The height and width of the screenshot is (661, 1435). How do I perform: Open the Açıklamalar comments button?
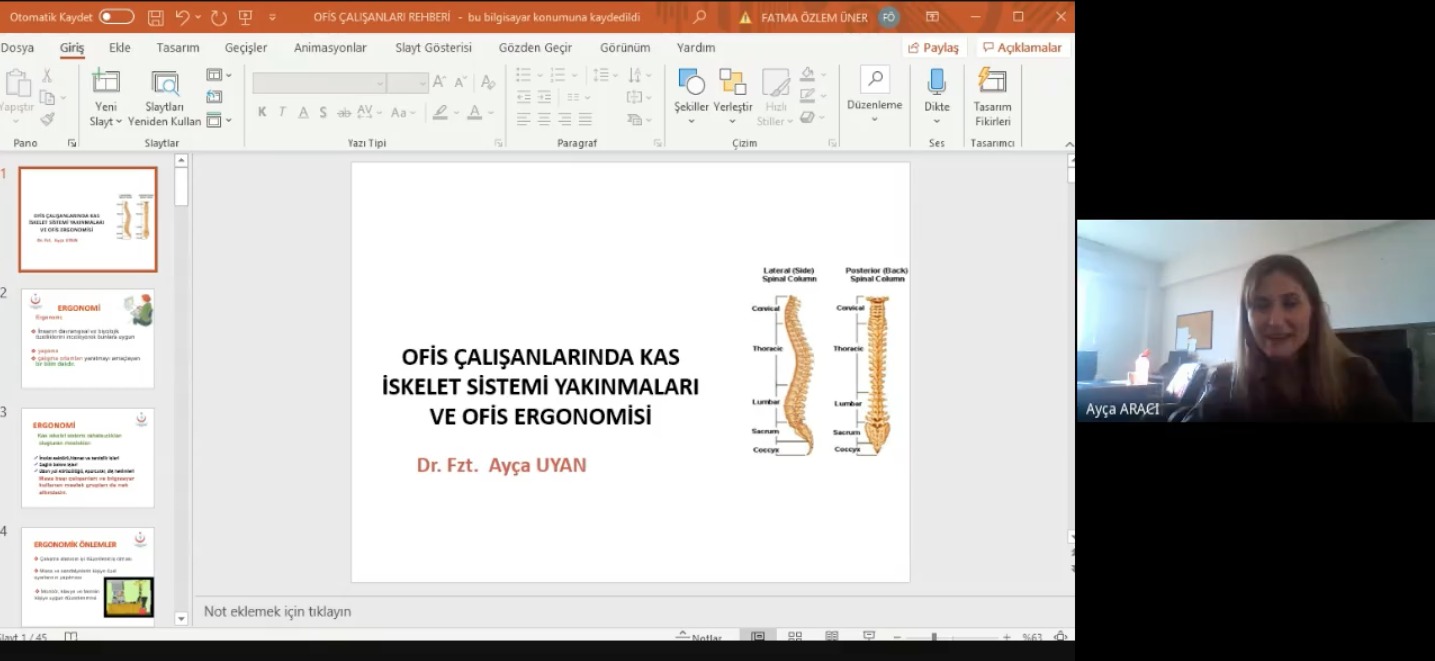coord(1021,47)
